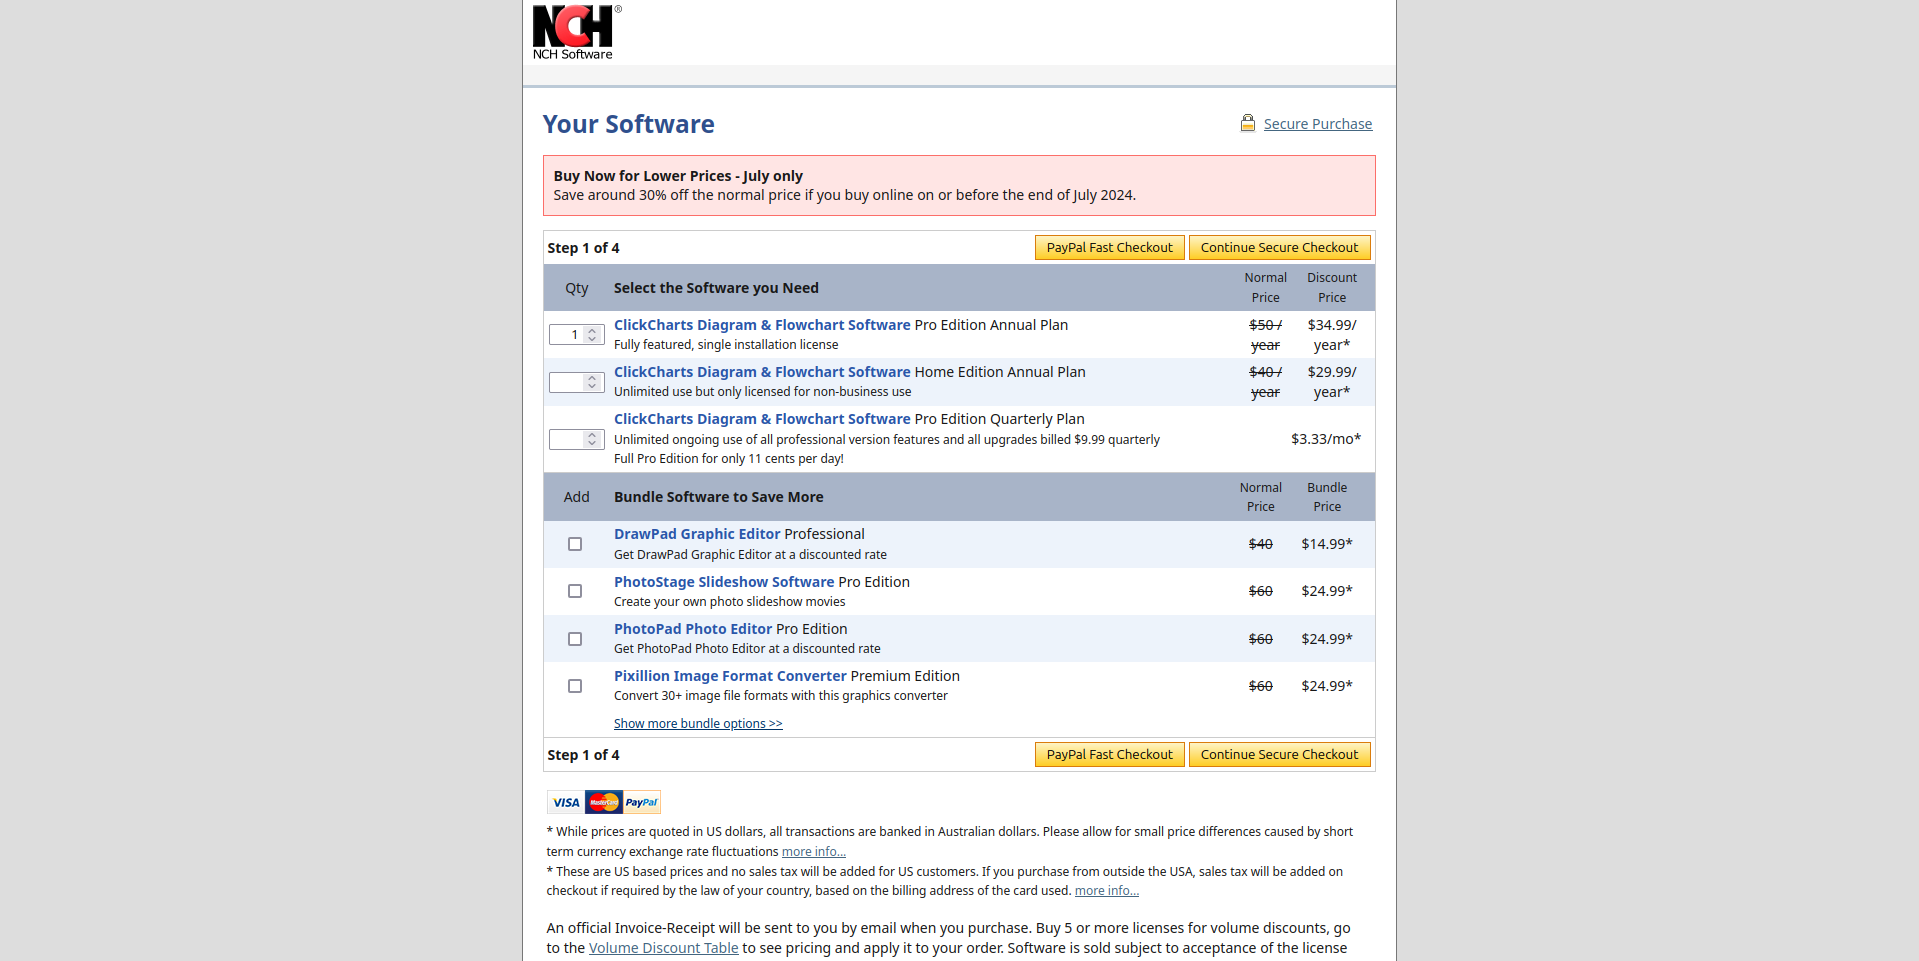Check the DrawPad Graphic Editor bundle checkbox

tap(575, 544)
